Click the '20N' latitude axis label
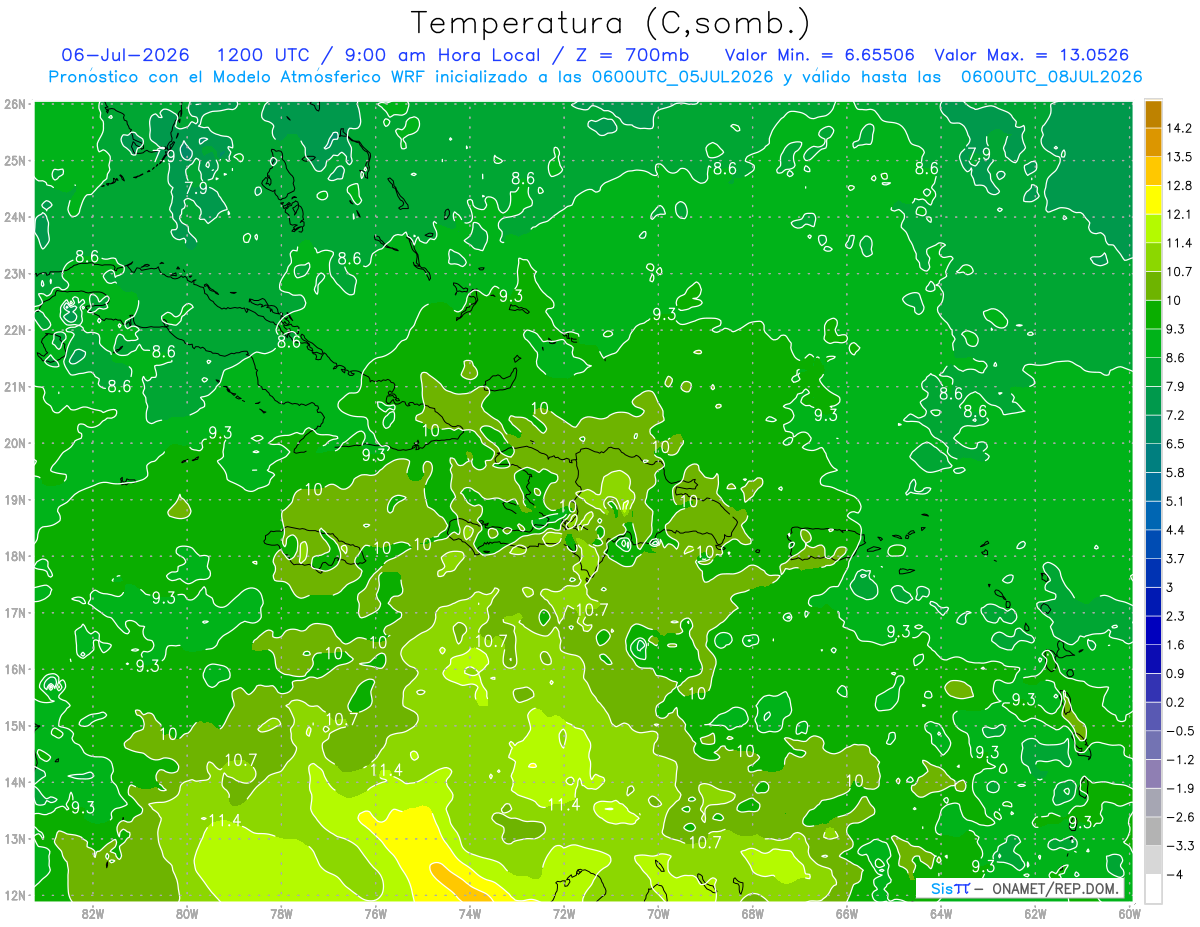Viewport: 1200px width, 927px height. click(14, 443)
